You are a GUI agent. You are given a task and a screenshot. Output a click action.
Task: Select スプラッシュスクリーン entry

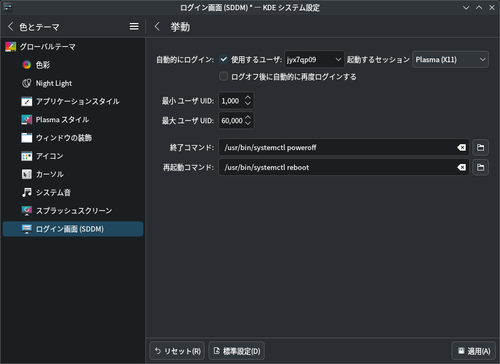coord(74,211)
